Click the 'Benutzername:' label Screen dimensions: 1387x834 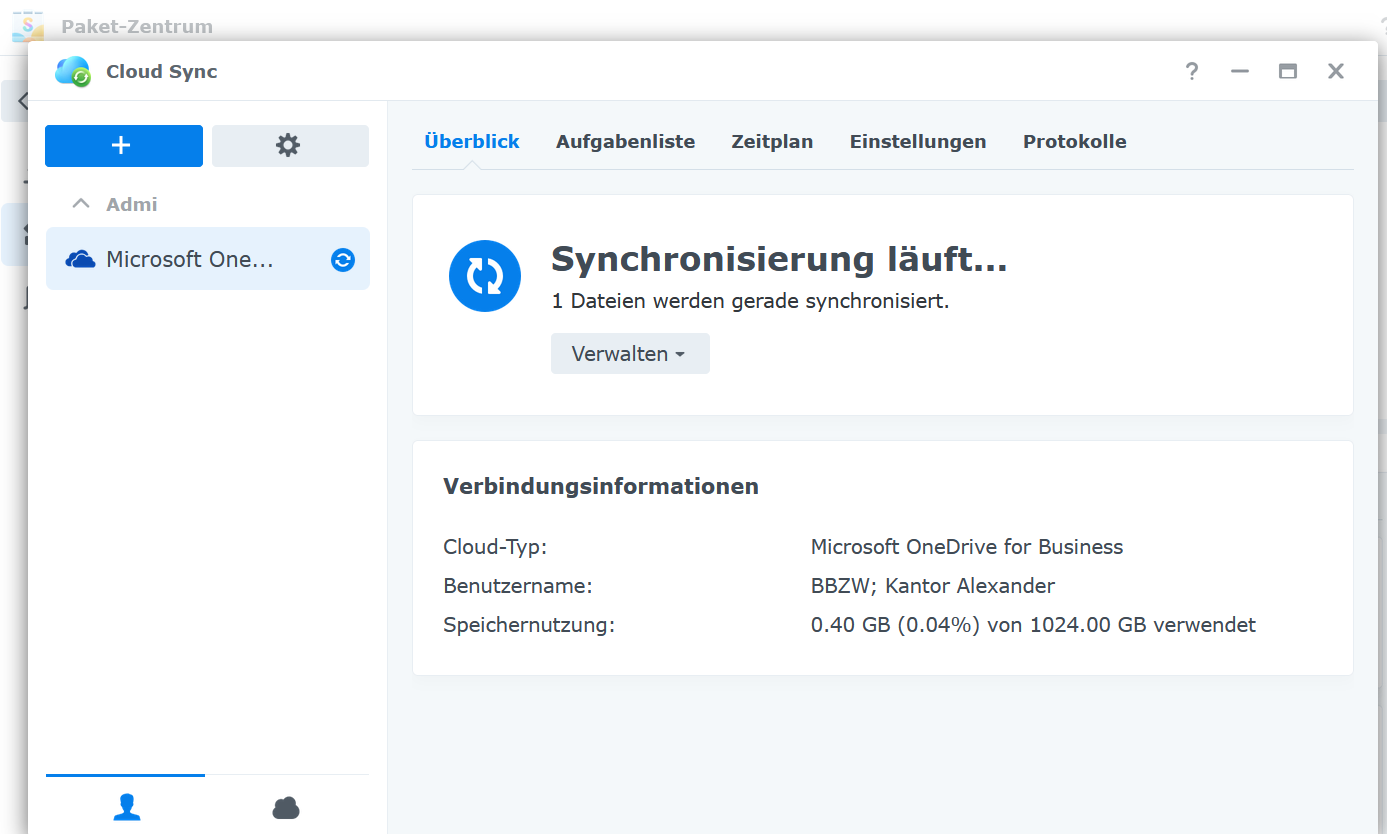tap(518, 586)
